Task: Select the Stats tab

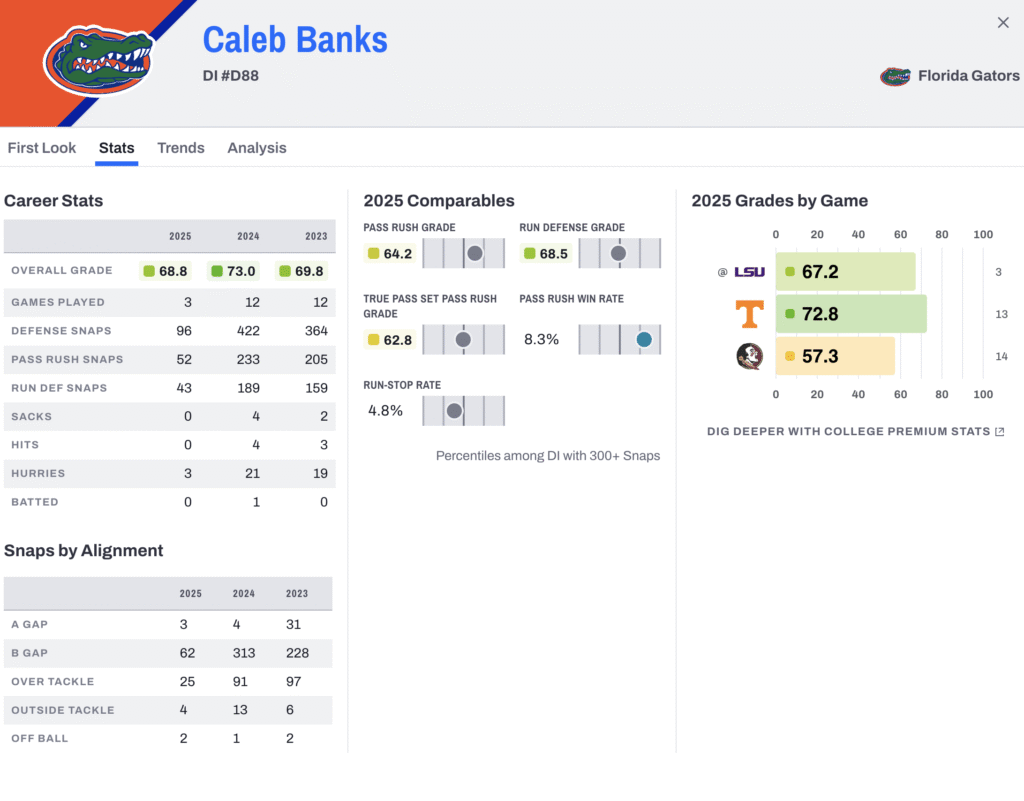Action: 116,148
